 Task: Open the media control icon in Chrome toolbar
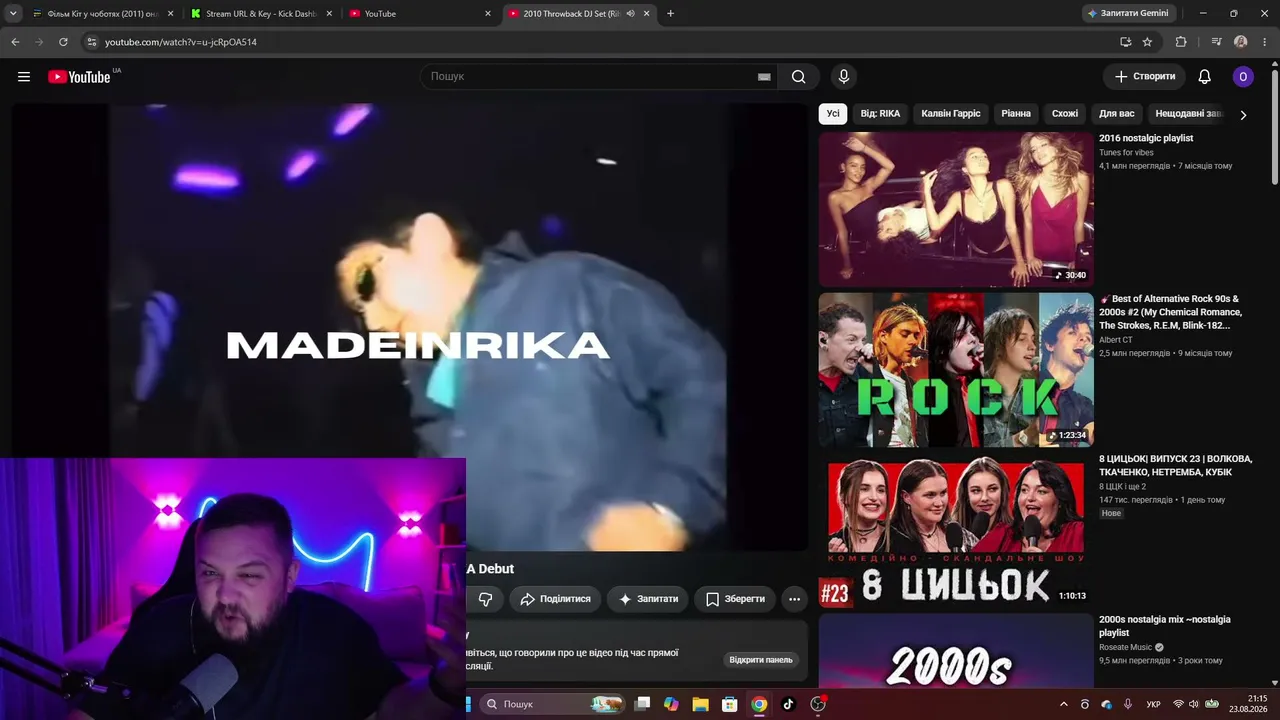click(1216, 42)
